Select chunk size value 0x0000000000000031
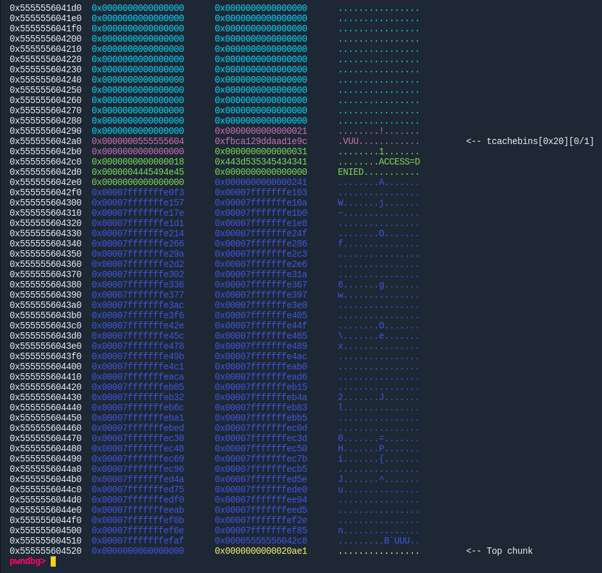Screen dimensions: 602x573 261,151
